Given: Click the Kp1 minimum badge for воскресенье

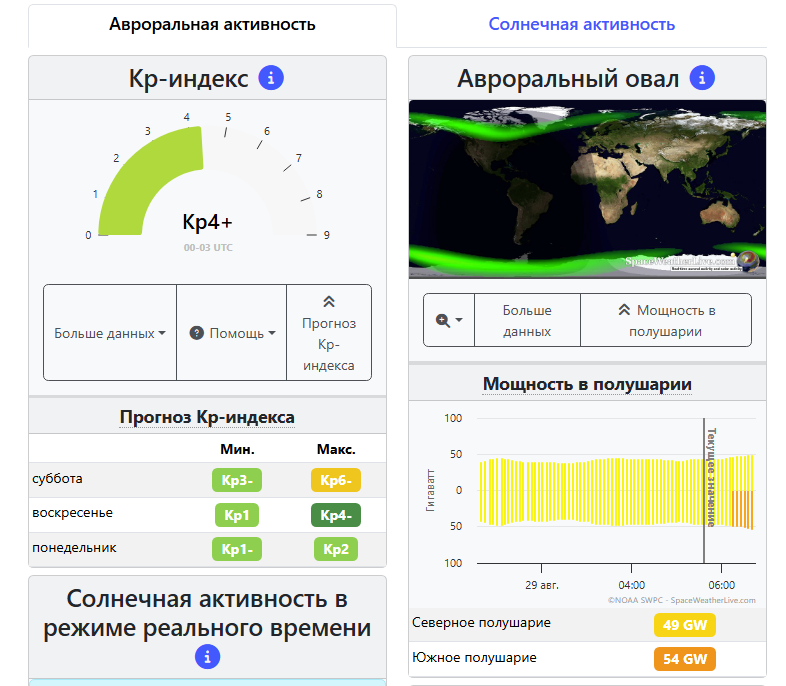Looking at the screenshot, I should pos(237,515).
